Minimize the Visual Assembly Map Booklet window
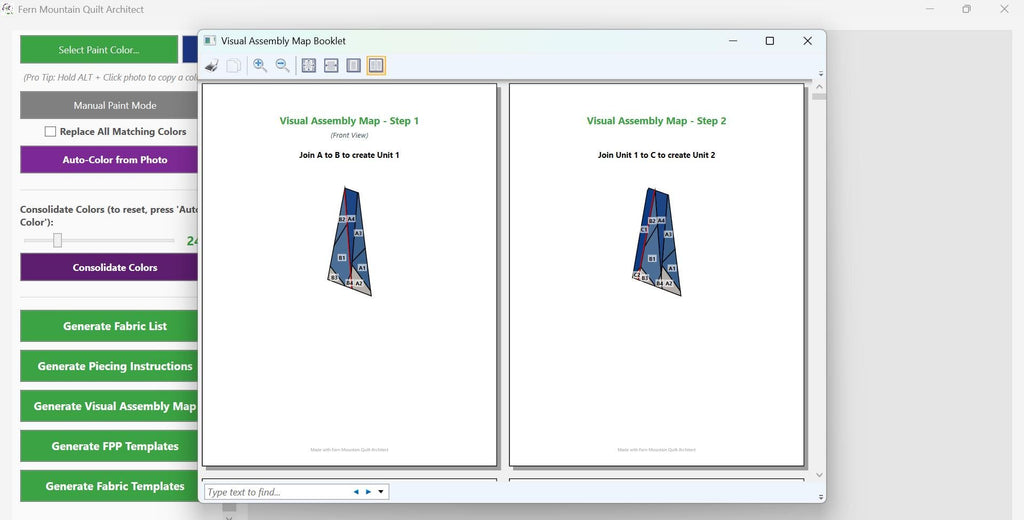The image size is (1024, 520). point(733,41)
